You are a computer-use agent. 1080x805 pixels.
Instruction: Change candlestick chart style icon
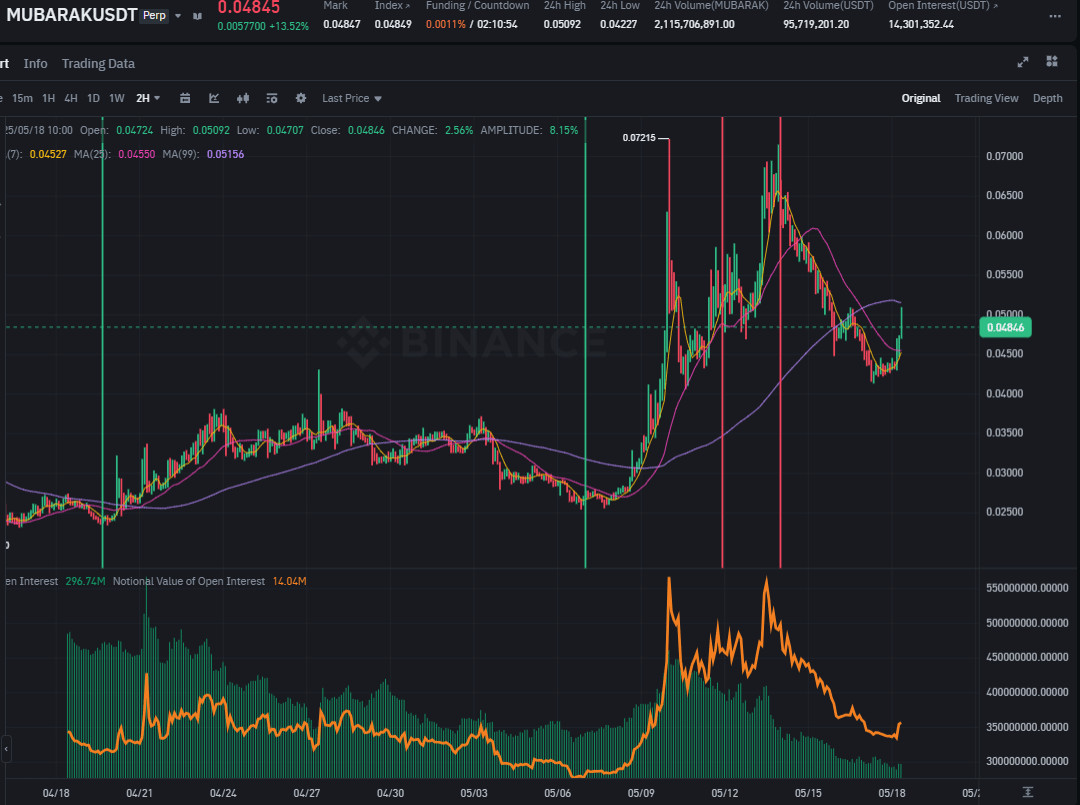pyautogui.click(x=243, y=98)
